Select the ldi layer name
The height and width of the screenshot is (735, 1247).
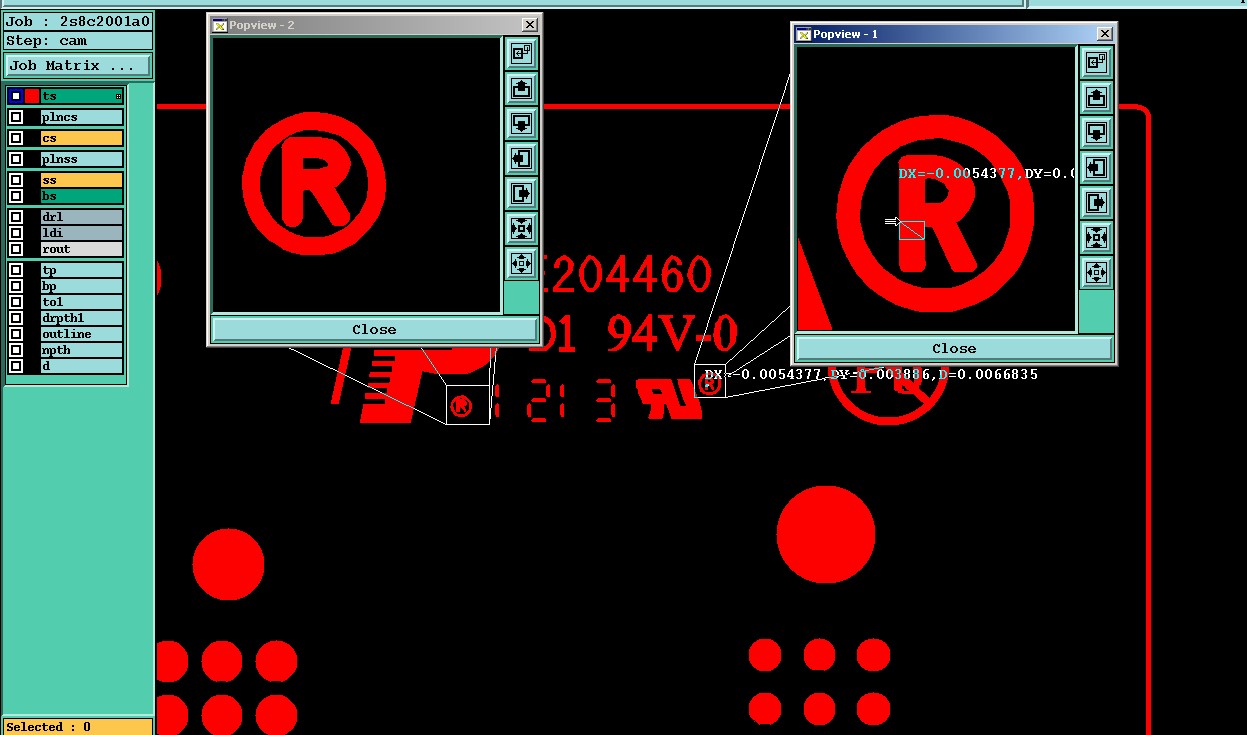[x=82, y=233]
